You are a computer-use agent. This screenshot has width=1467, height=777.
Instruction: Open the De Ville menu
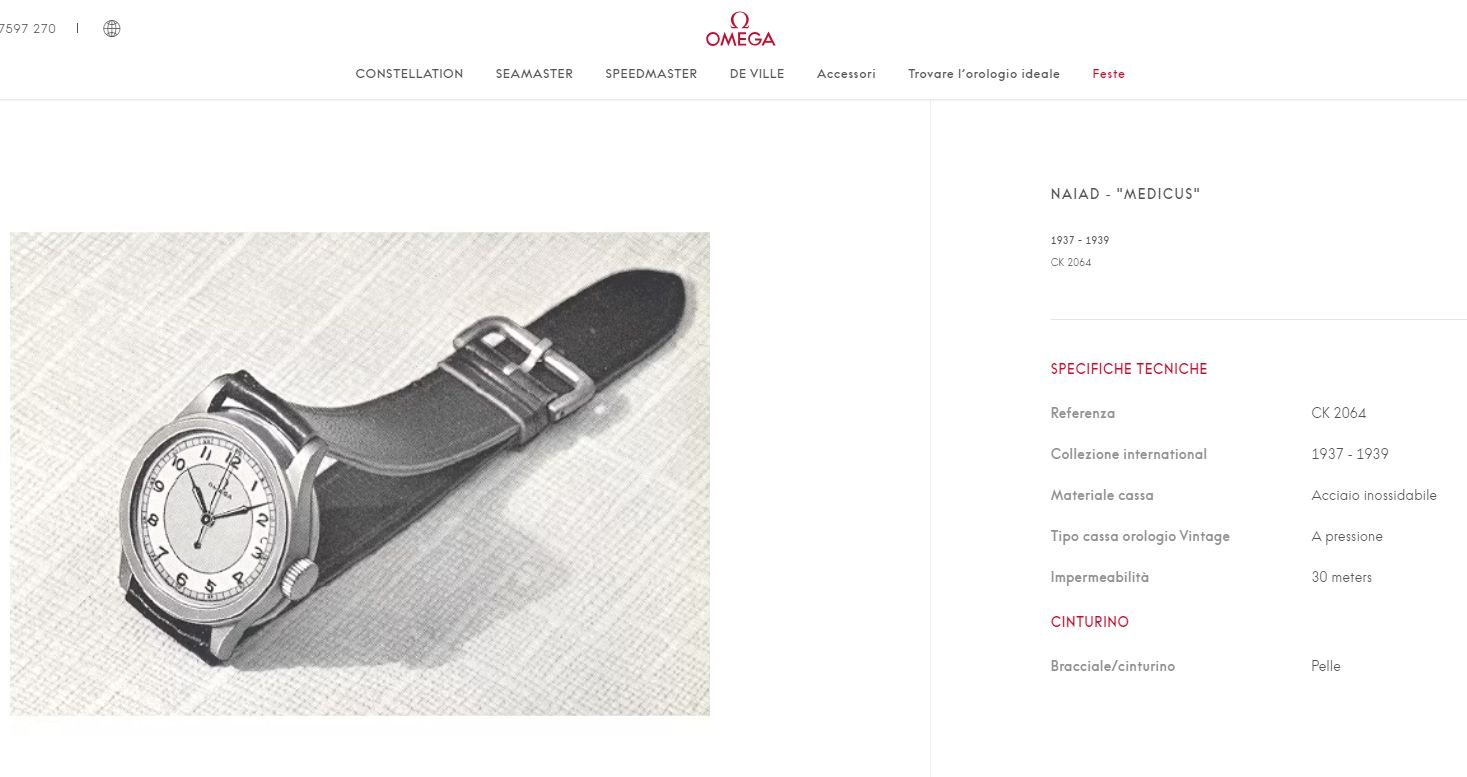(757, 74)
